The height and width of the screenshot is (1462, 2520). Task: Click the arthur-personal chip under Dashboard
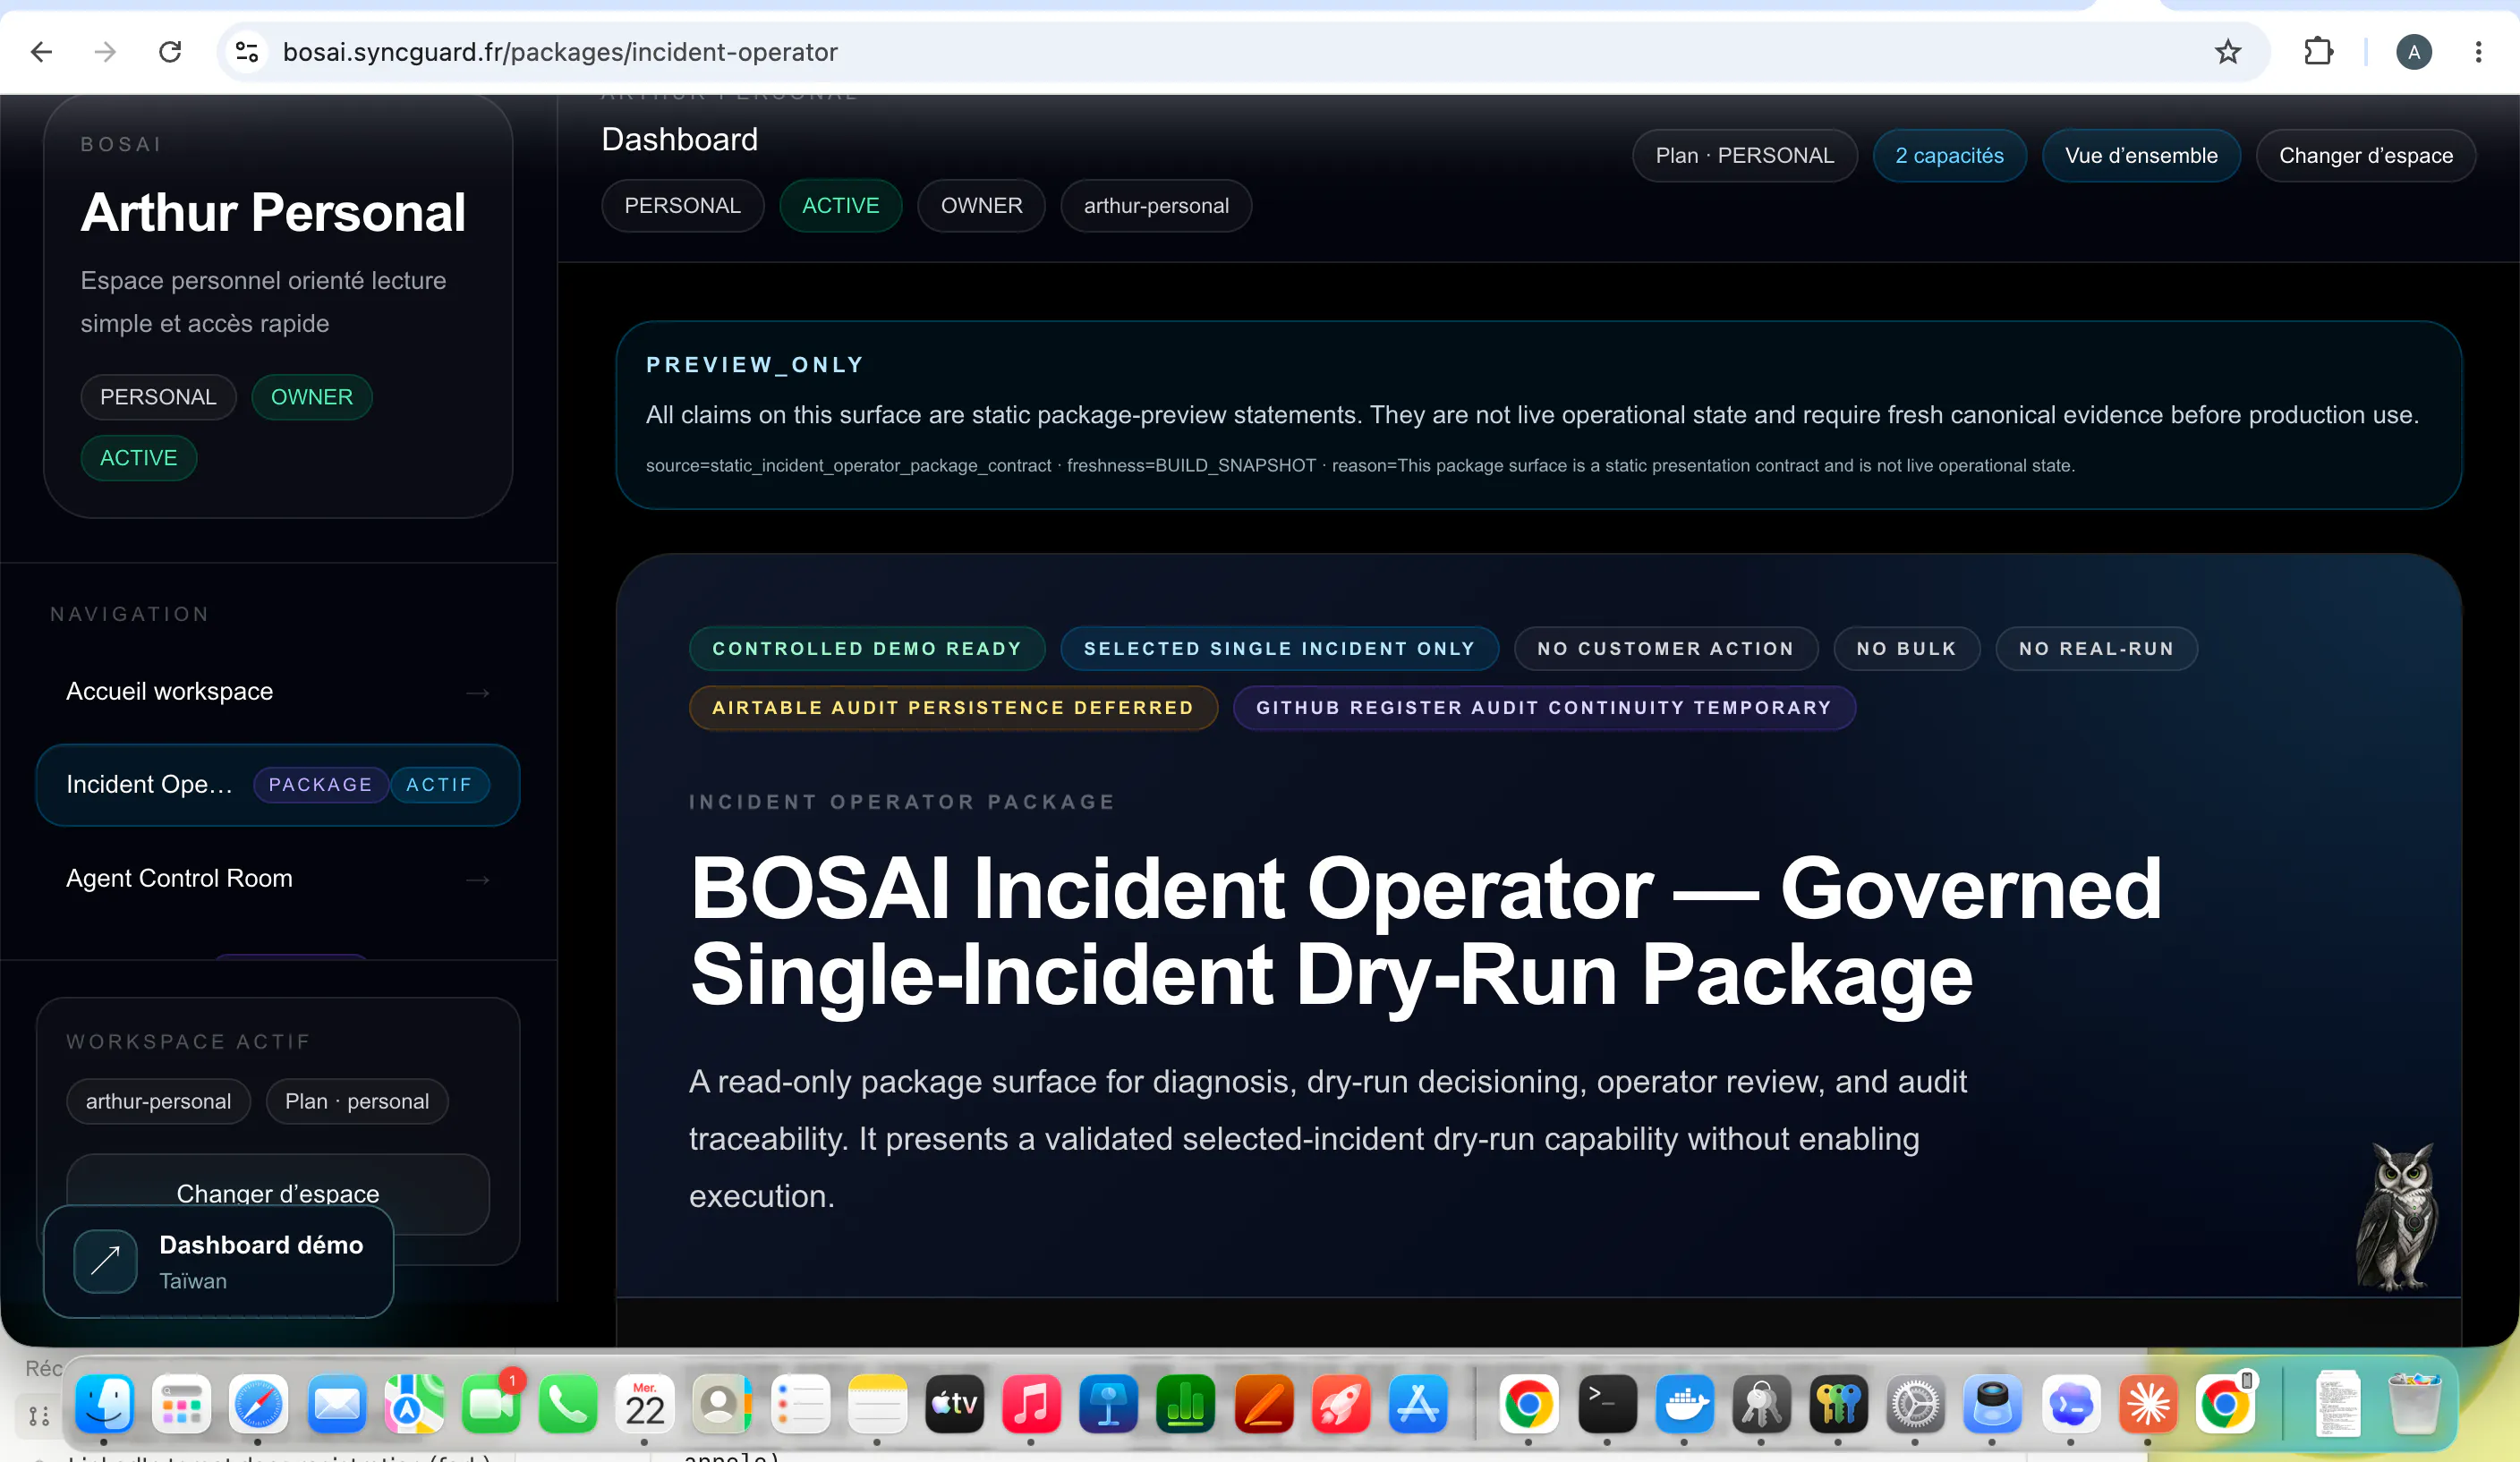tap(1155, 206)
